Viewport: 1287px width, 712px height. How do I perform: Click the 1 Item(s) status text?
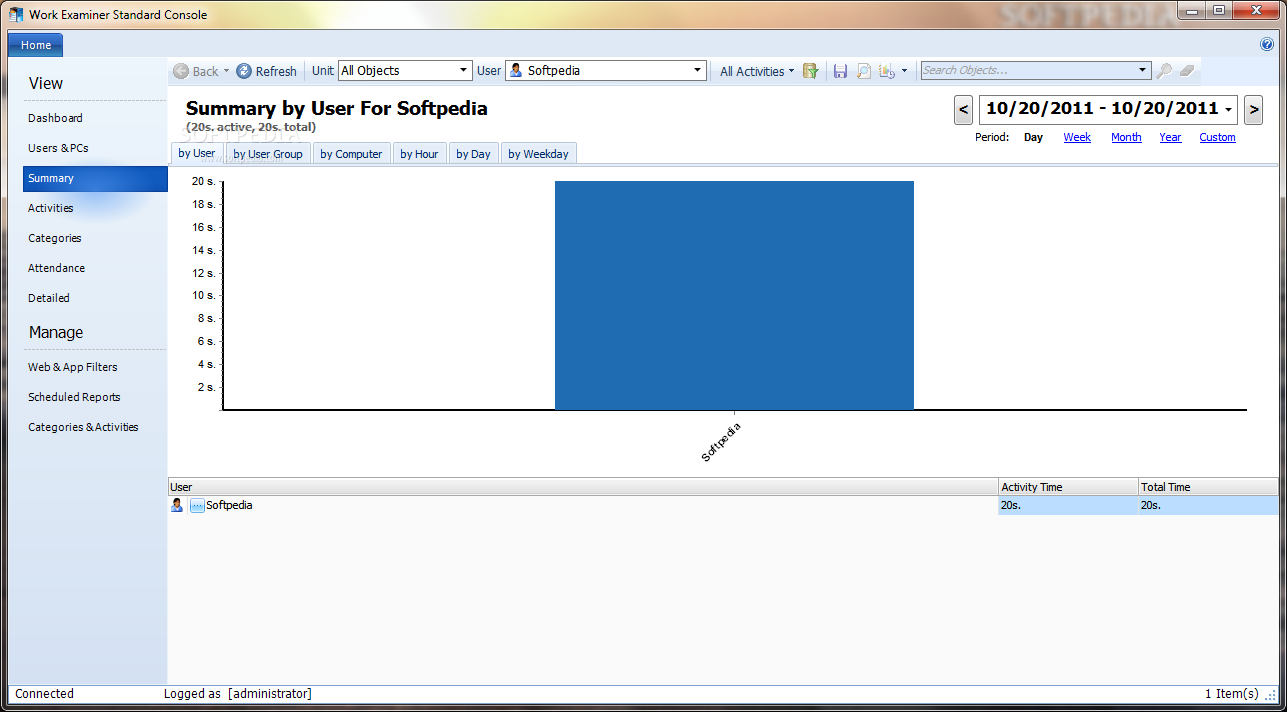tap(1231, 693)
